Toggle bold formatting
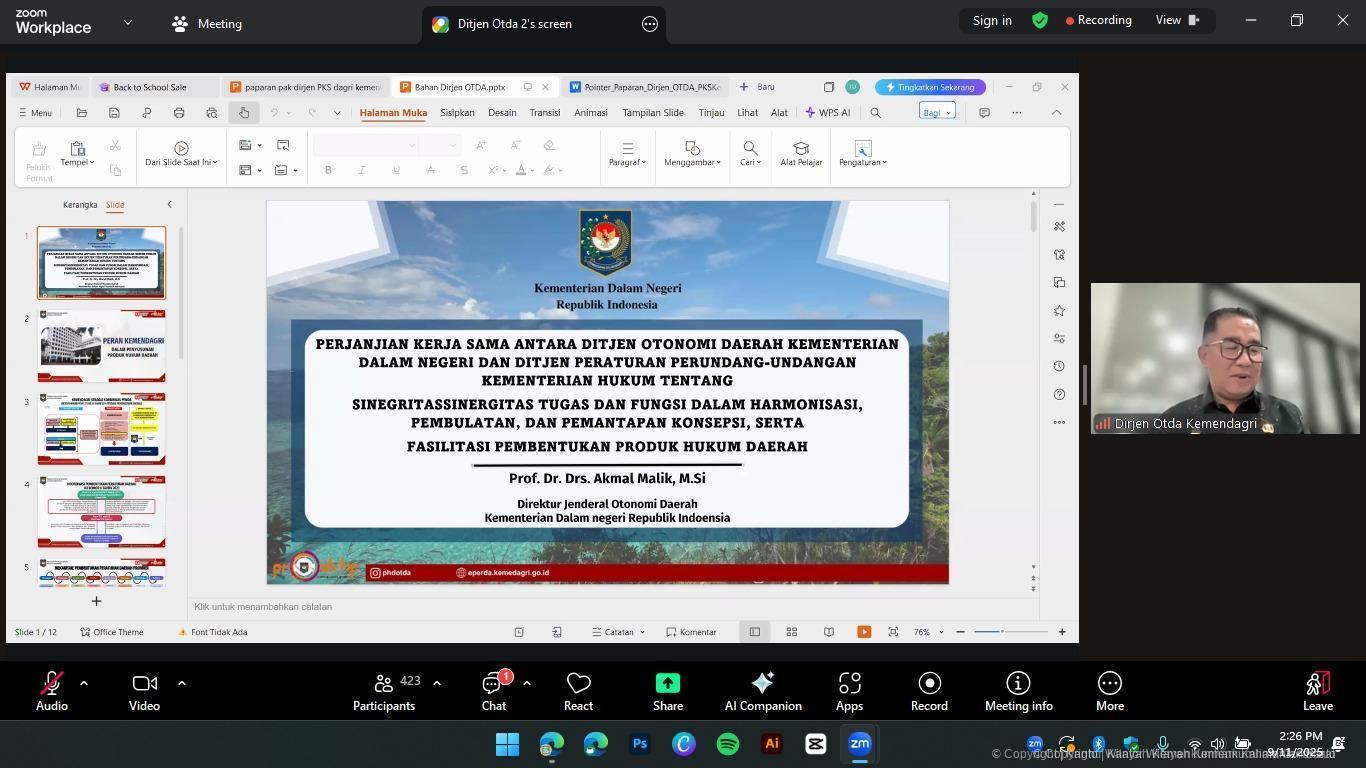The image size is (1366, 768). 328,170
